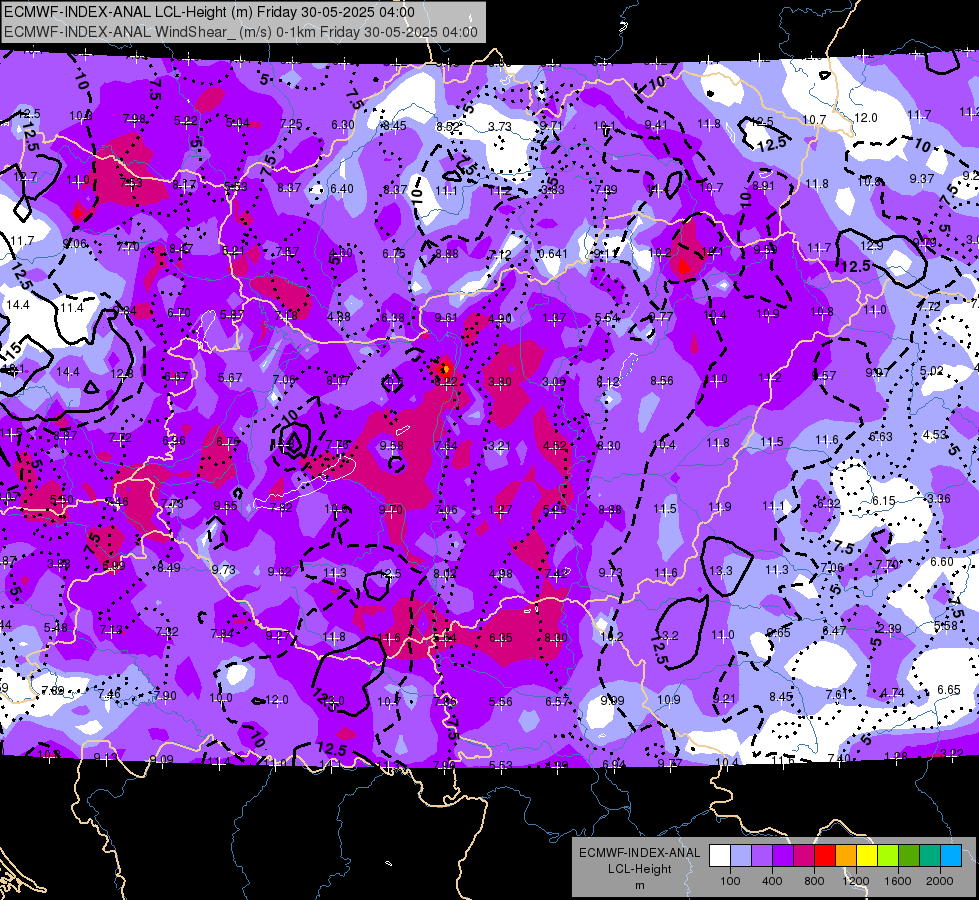The height and width of the screenshot is (900, 979).
Task: Click the '3.06' wind shear value
Action: click(x=554, y=381)
